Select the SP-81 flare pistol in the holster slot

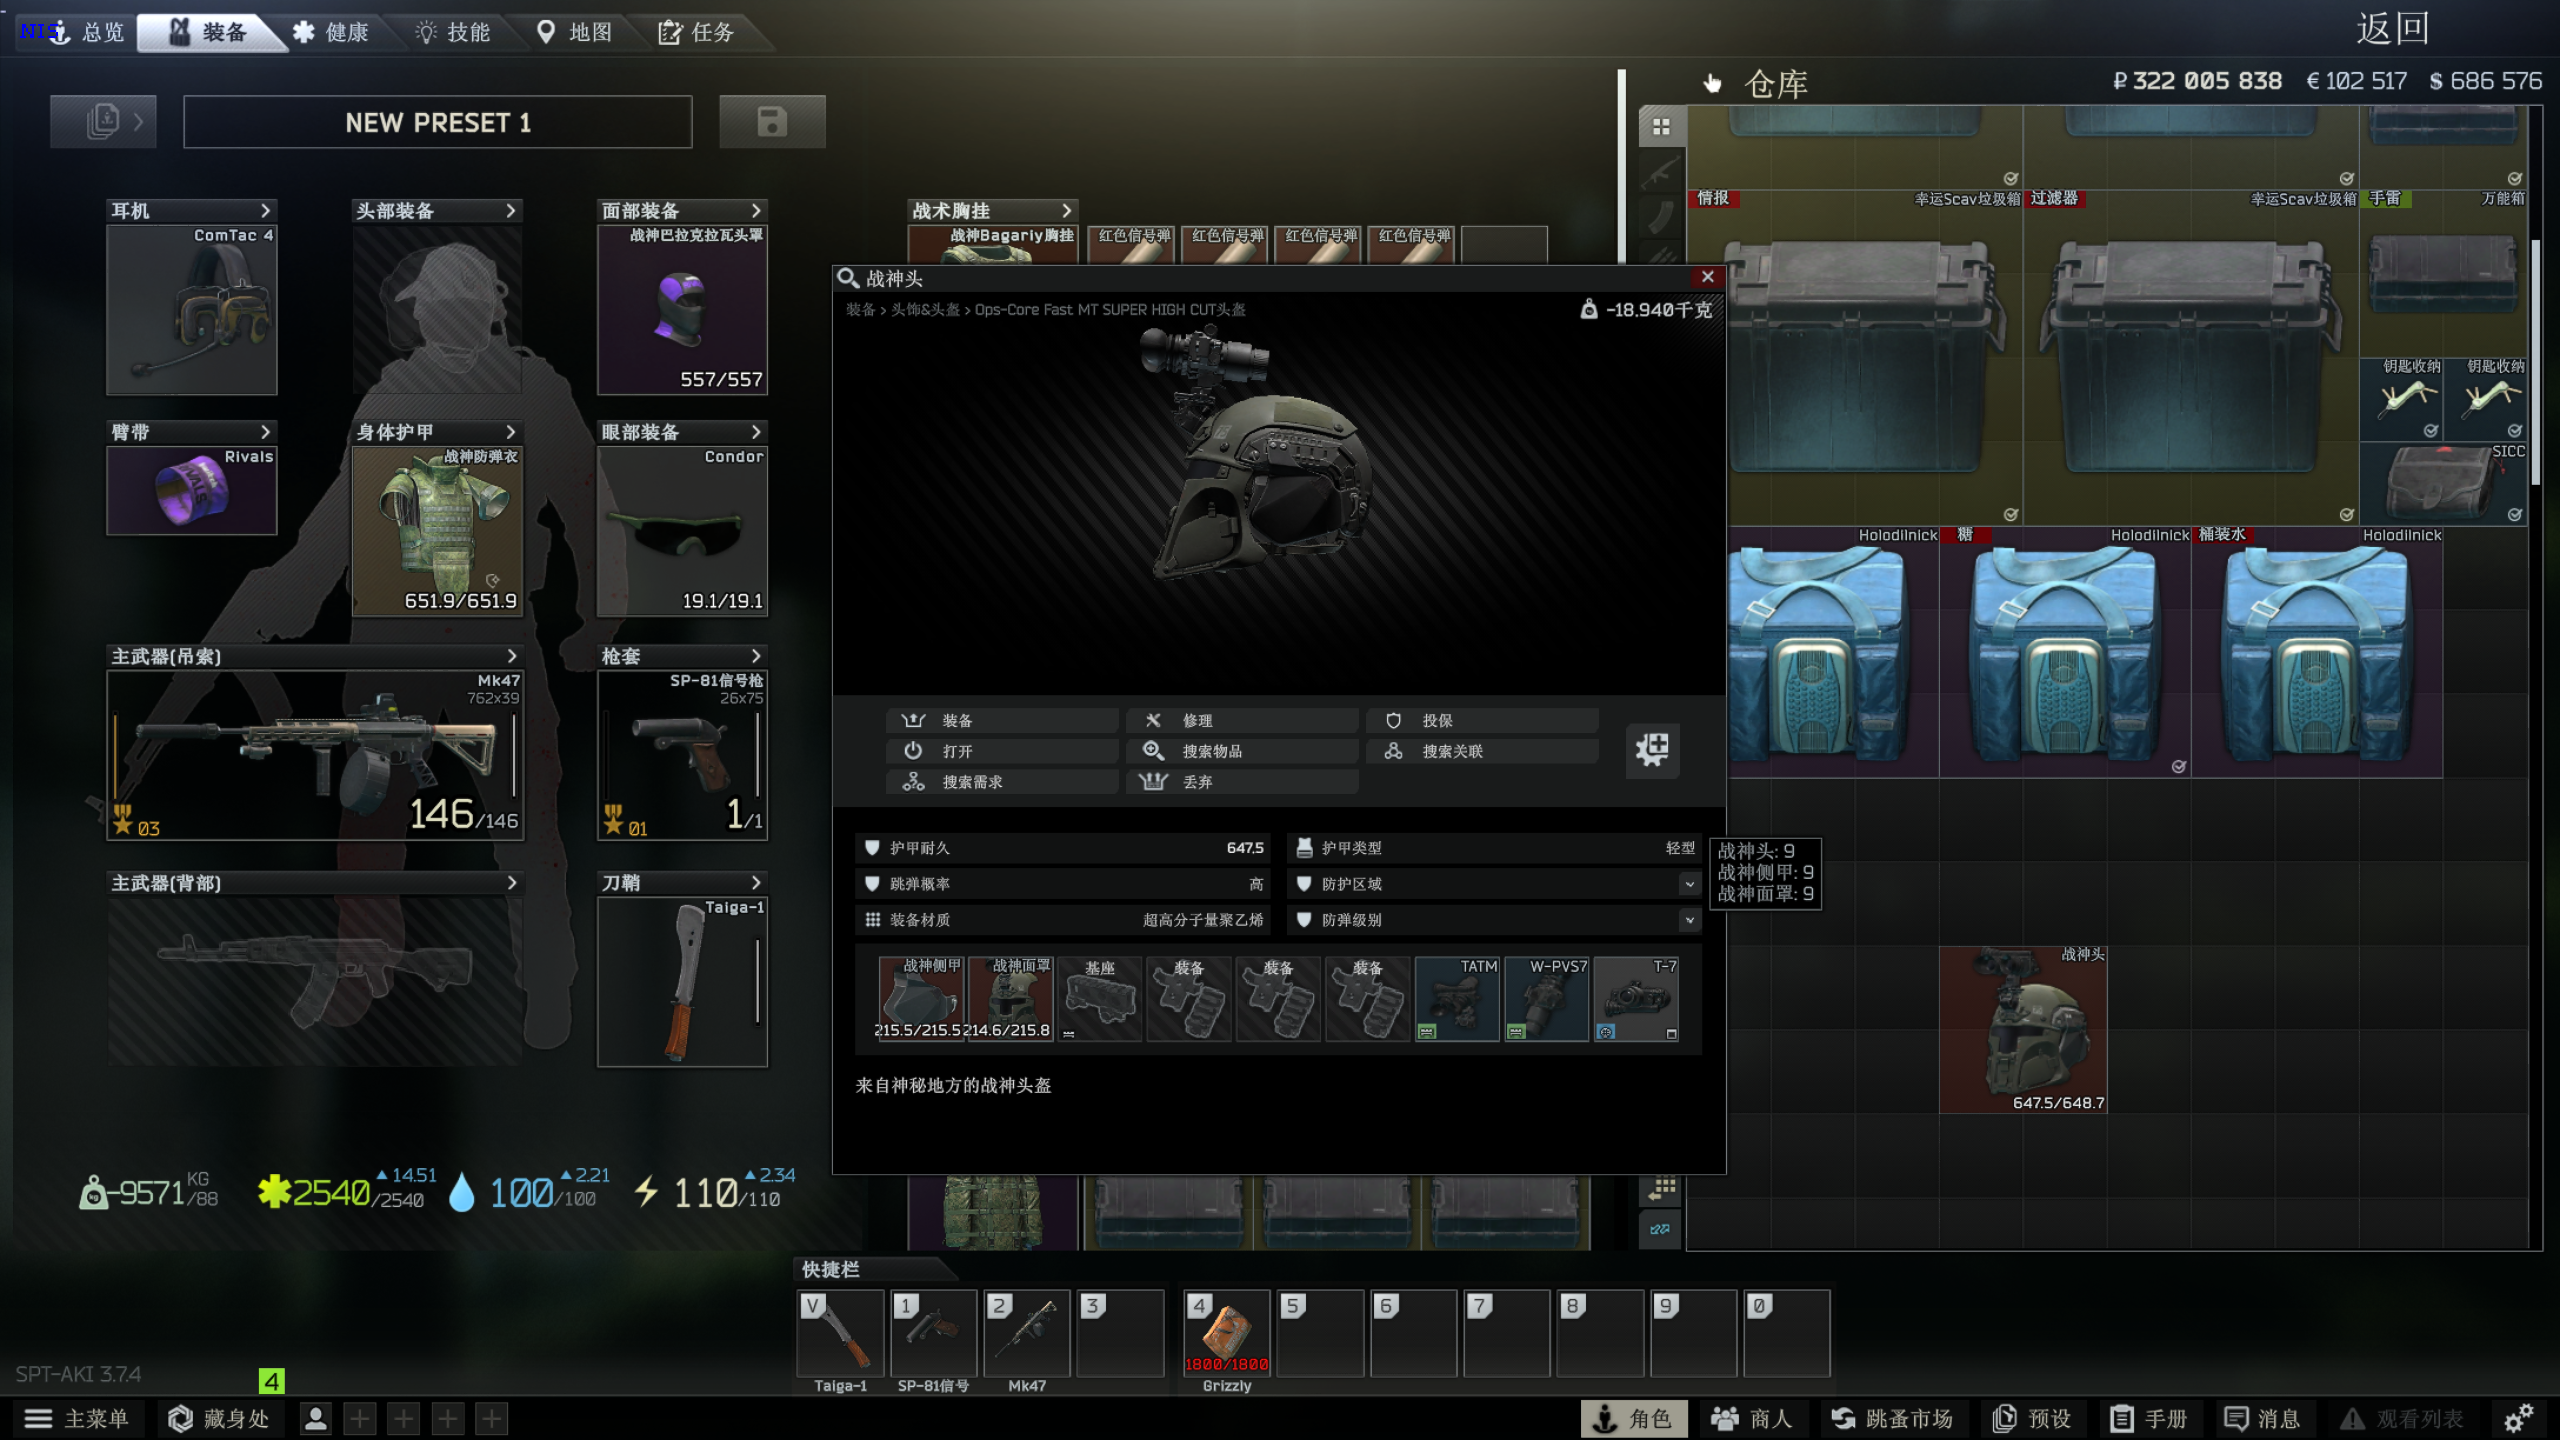click(x=683, y=755)
